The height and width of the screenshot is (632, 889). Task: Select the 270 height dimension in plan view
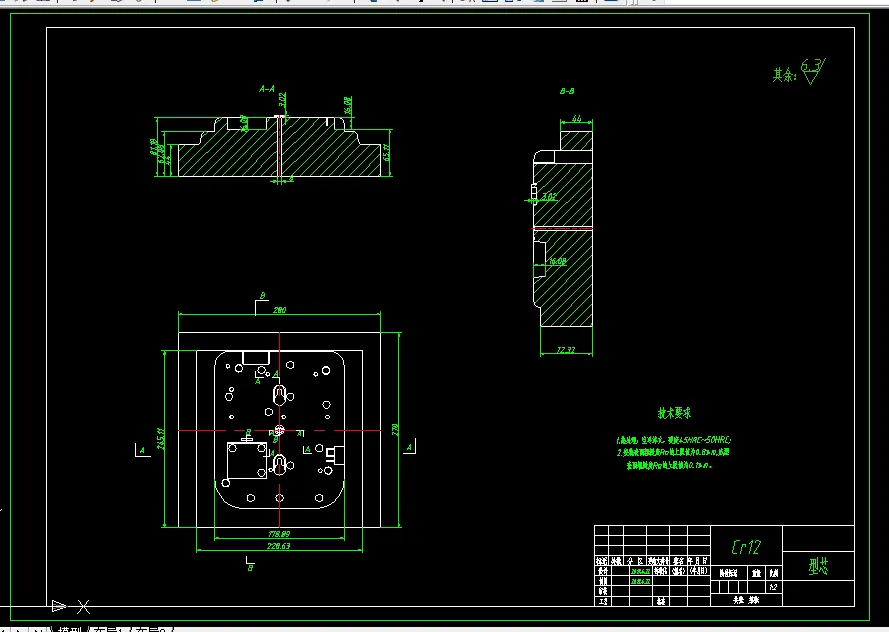click(x=395, y=430)
